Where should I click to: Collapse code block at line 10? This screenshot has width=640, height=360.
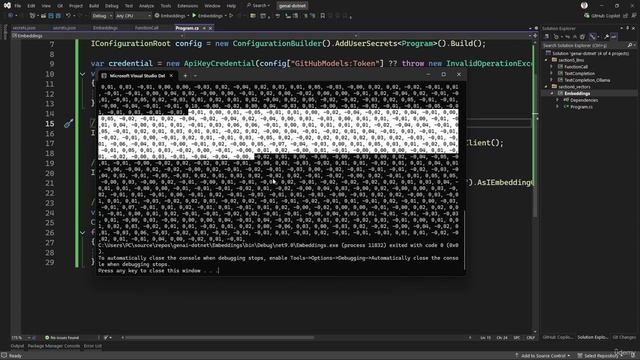[82, 74]
